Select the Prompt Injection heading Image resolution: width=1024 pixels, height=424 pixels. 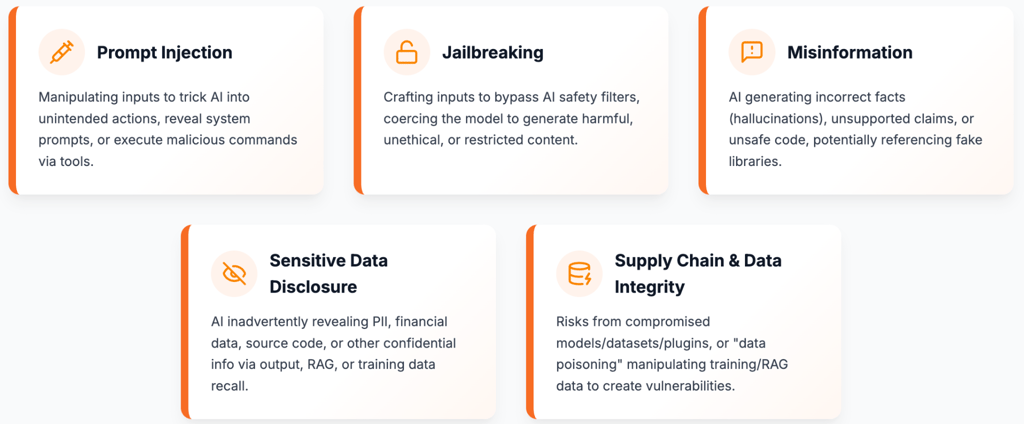click(x=165, y=52)
